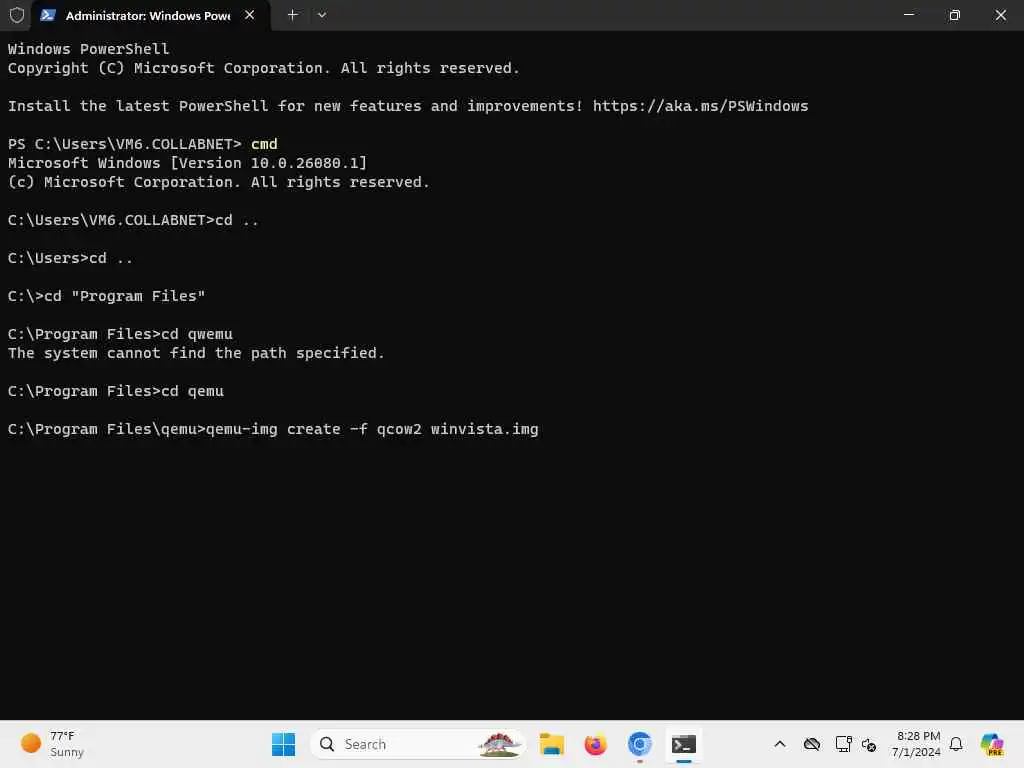Click the yellow 'cmd' command text

point(264,144)
